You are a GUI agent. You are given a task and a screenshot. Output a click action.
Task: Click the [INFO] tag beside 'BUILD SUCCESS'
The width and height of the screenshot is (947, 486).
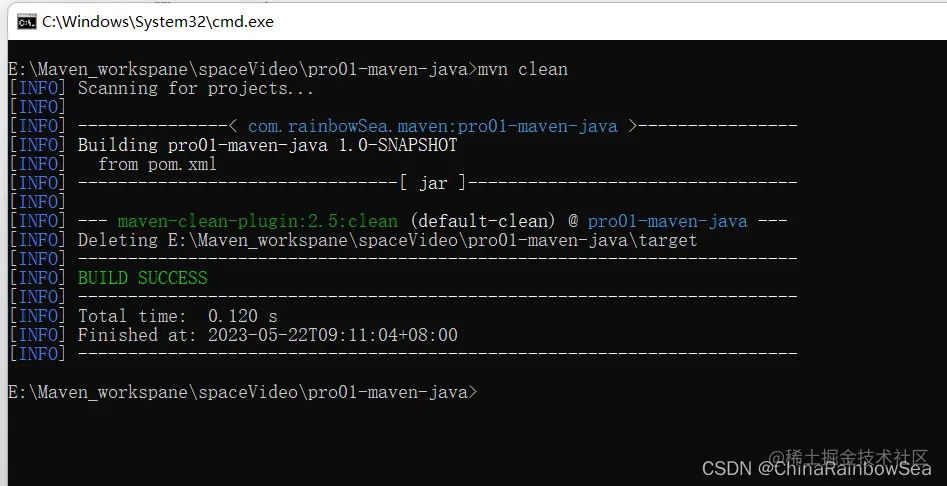pos(37,278)
